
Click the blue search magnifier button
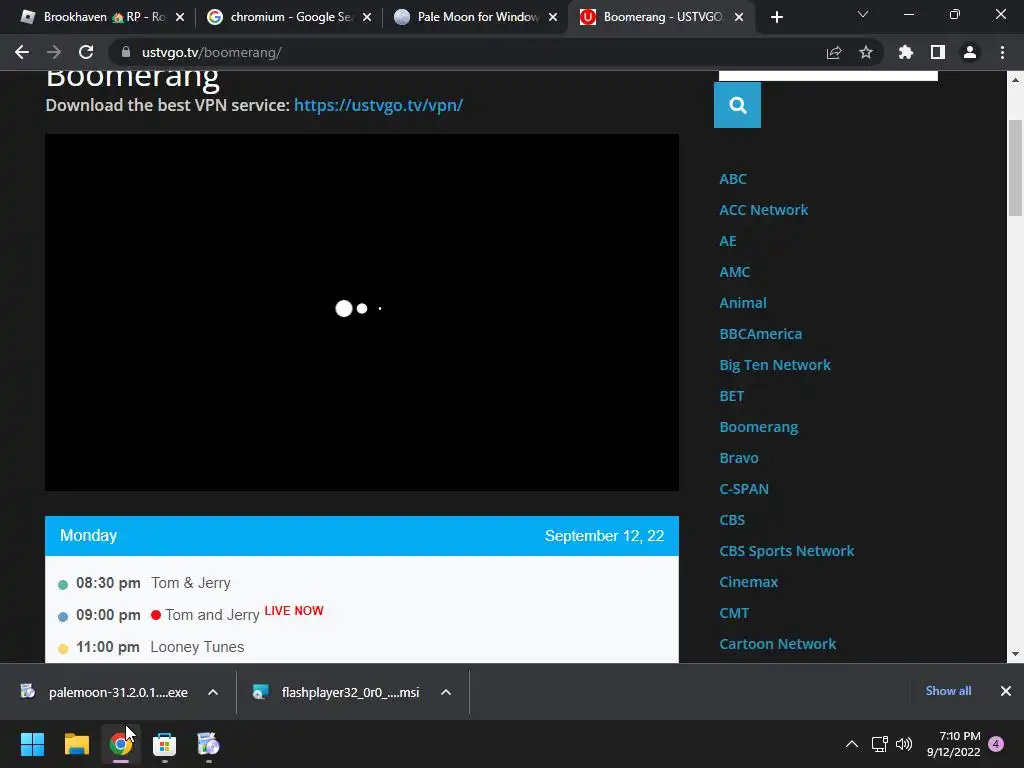pos(737,105)
